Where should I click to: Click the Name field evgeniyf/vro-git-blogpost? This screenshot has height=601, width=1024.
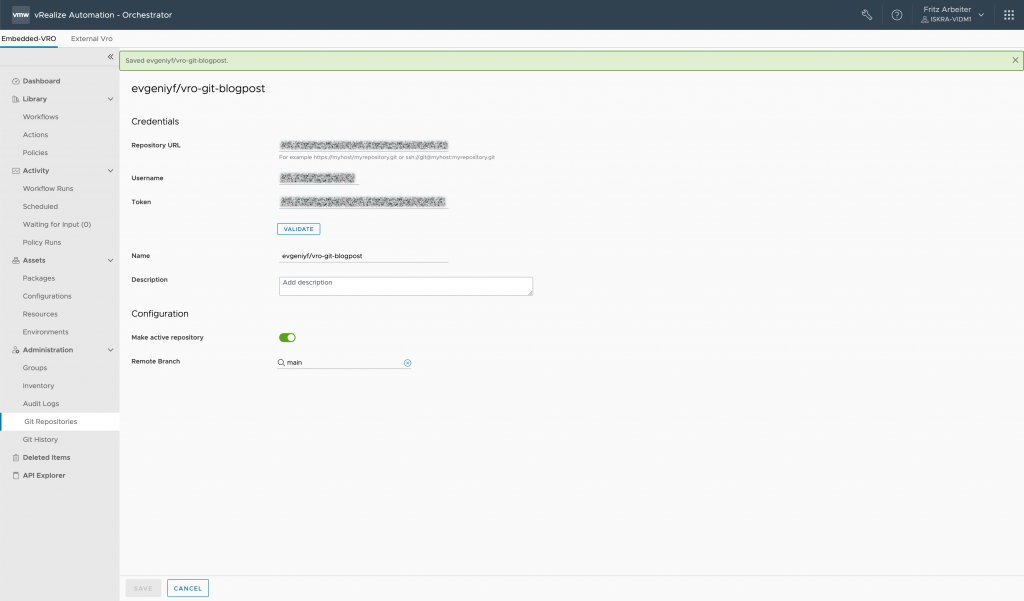click(x=363, y=256)
